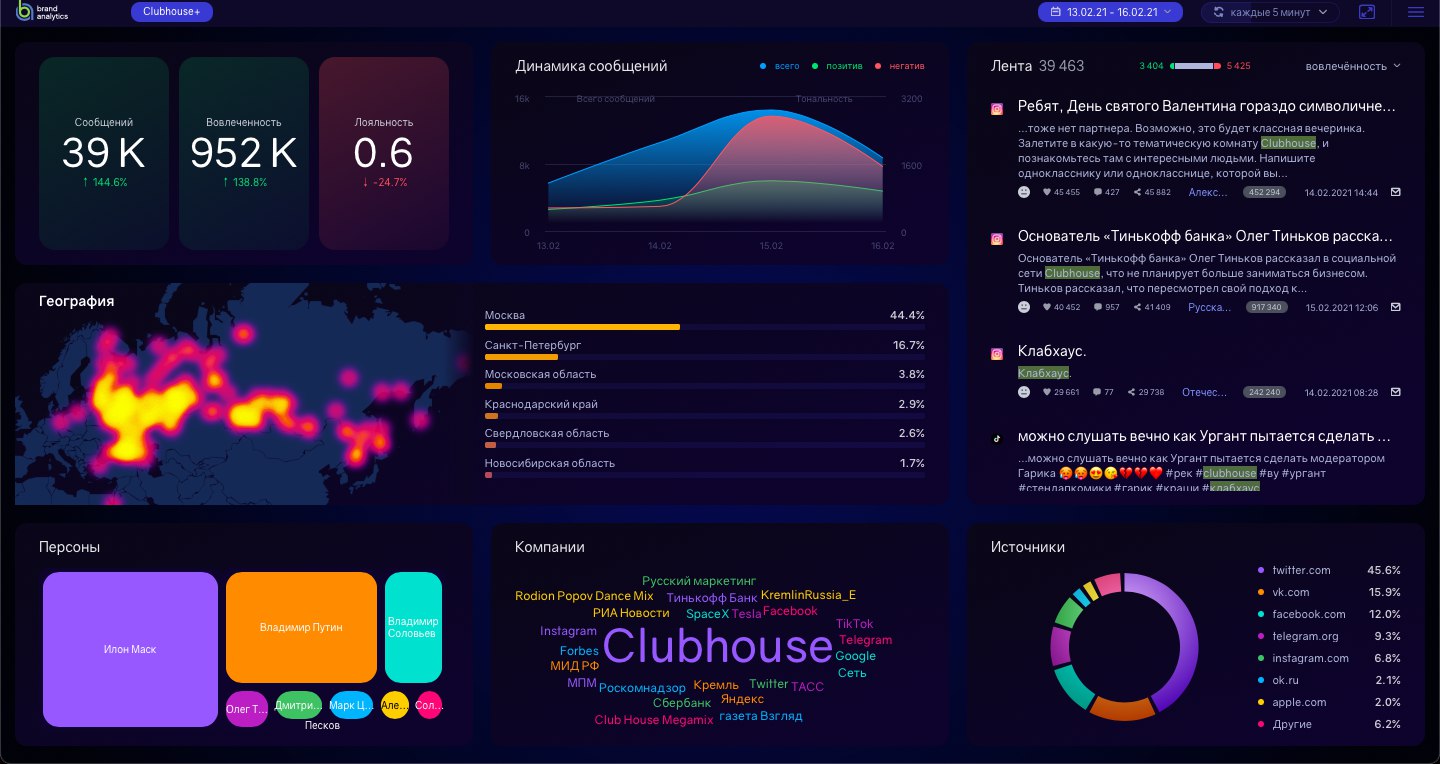This screenshot has width=1440, height=764.
Task: Click share icon showing 29 738
Action: click(x=1131, y=393)
